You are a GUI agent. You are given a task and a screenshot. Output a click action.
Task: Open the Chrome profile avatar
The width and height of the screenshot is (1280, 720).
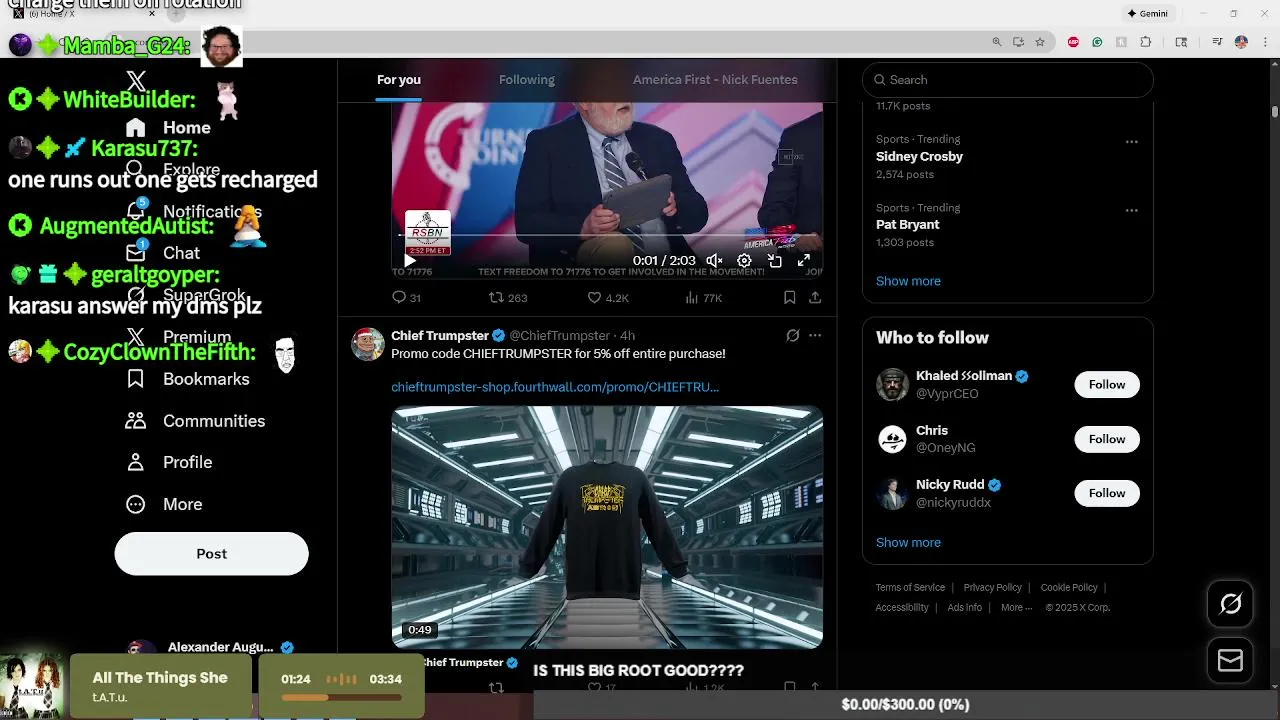click(1241, 42)
